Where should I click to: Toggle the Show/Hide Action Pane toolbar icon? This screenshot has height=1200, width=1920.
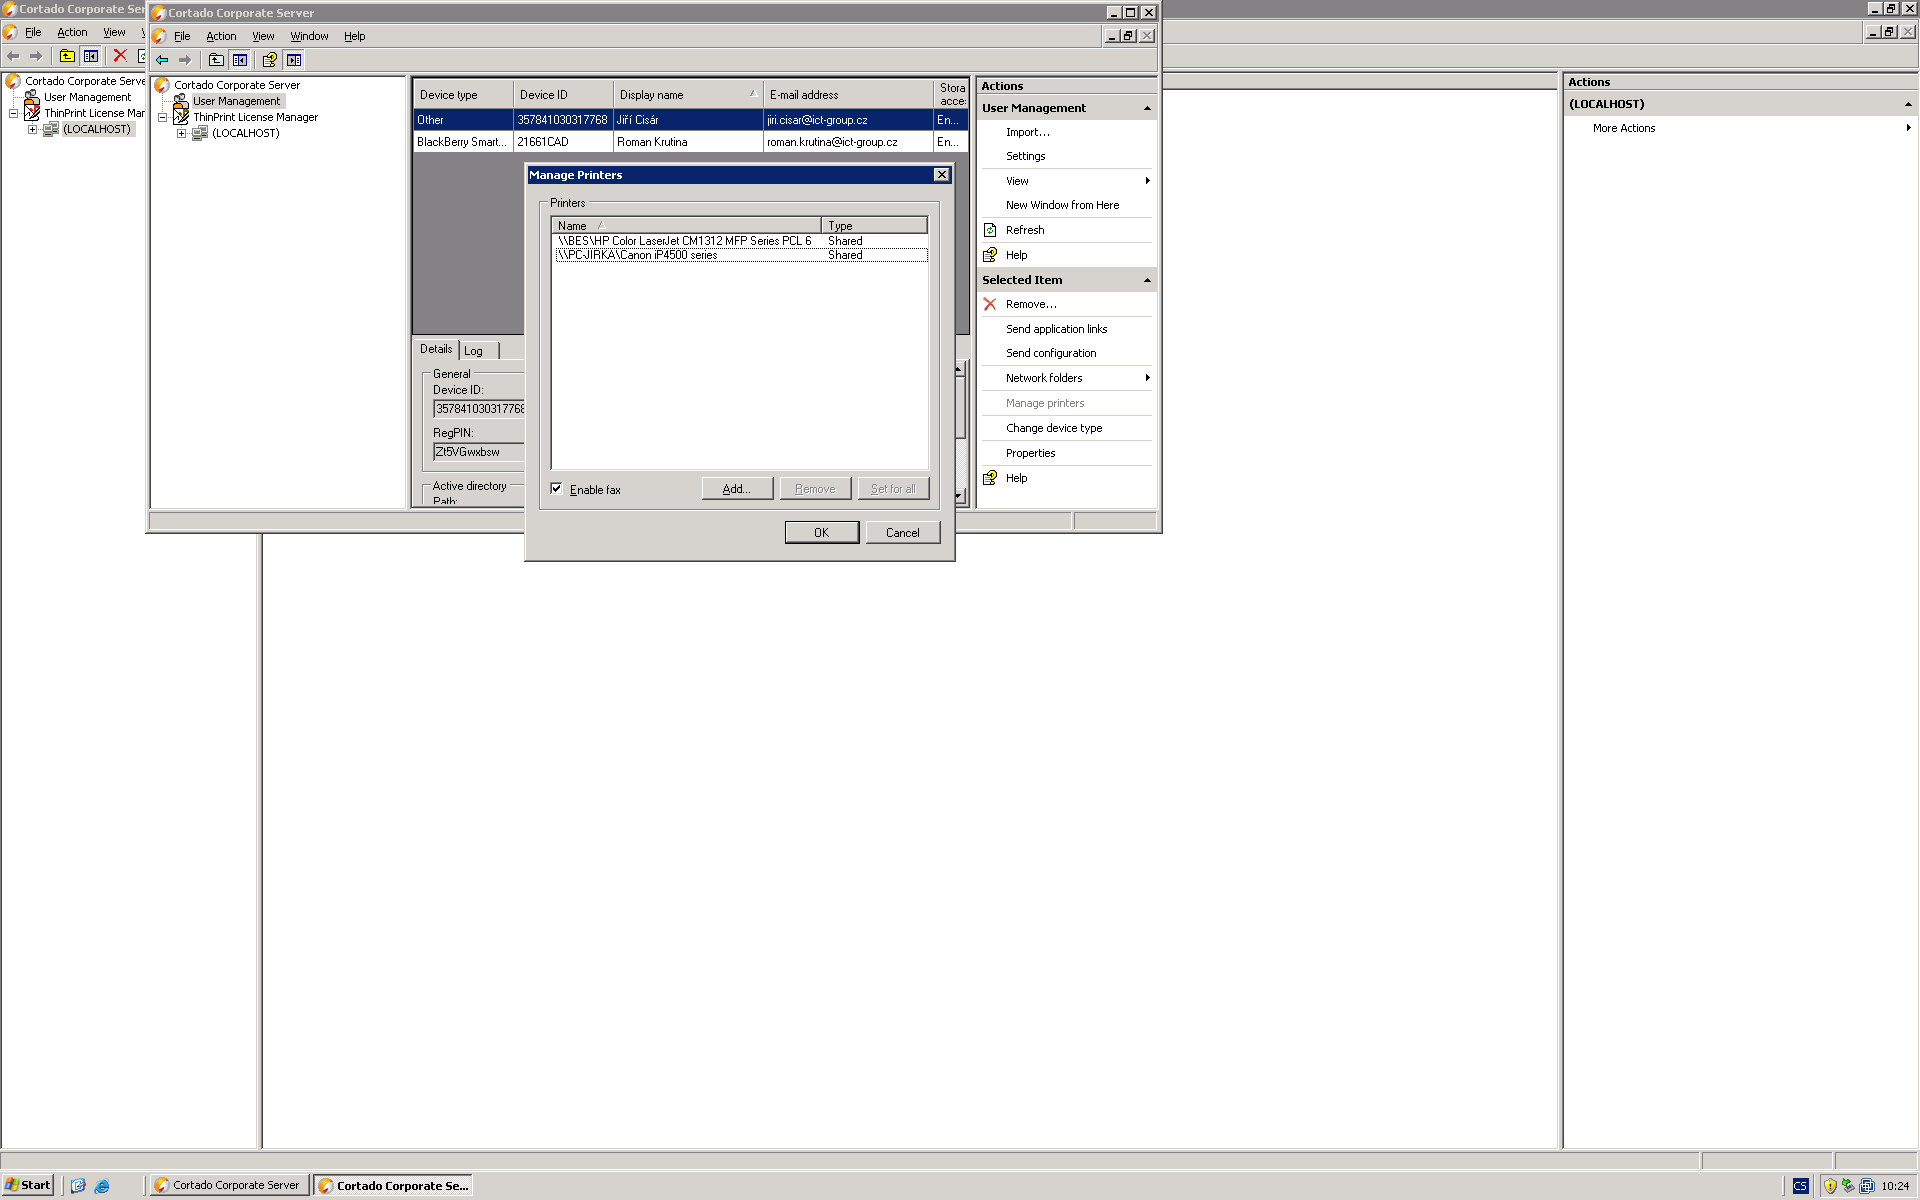[294, 60]
